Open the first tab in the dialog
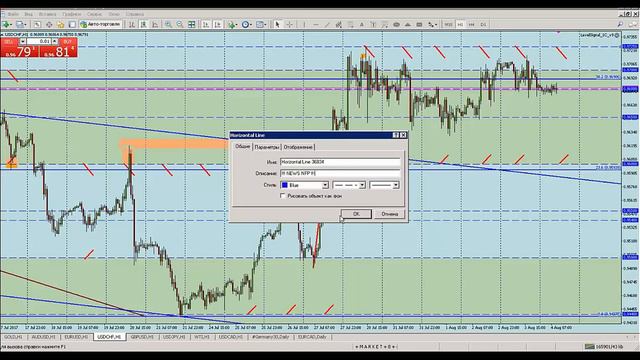 [242, 147]
